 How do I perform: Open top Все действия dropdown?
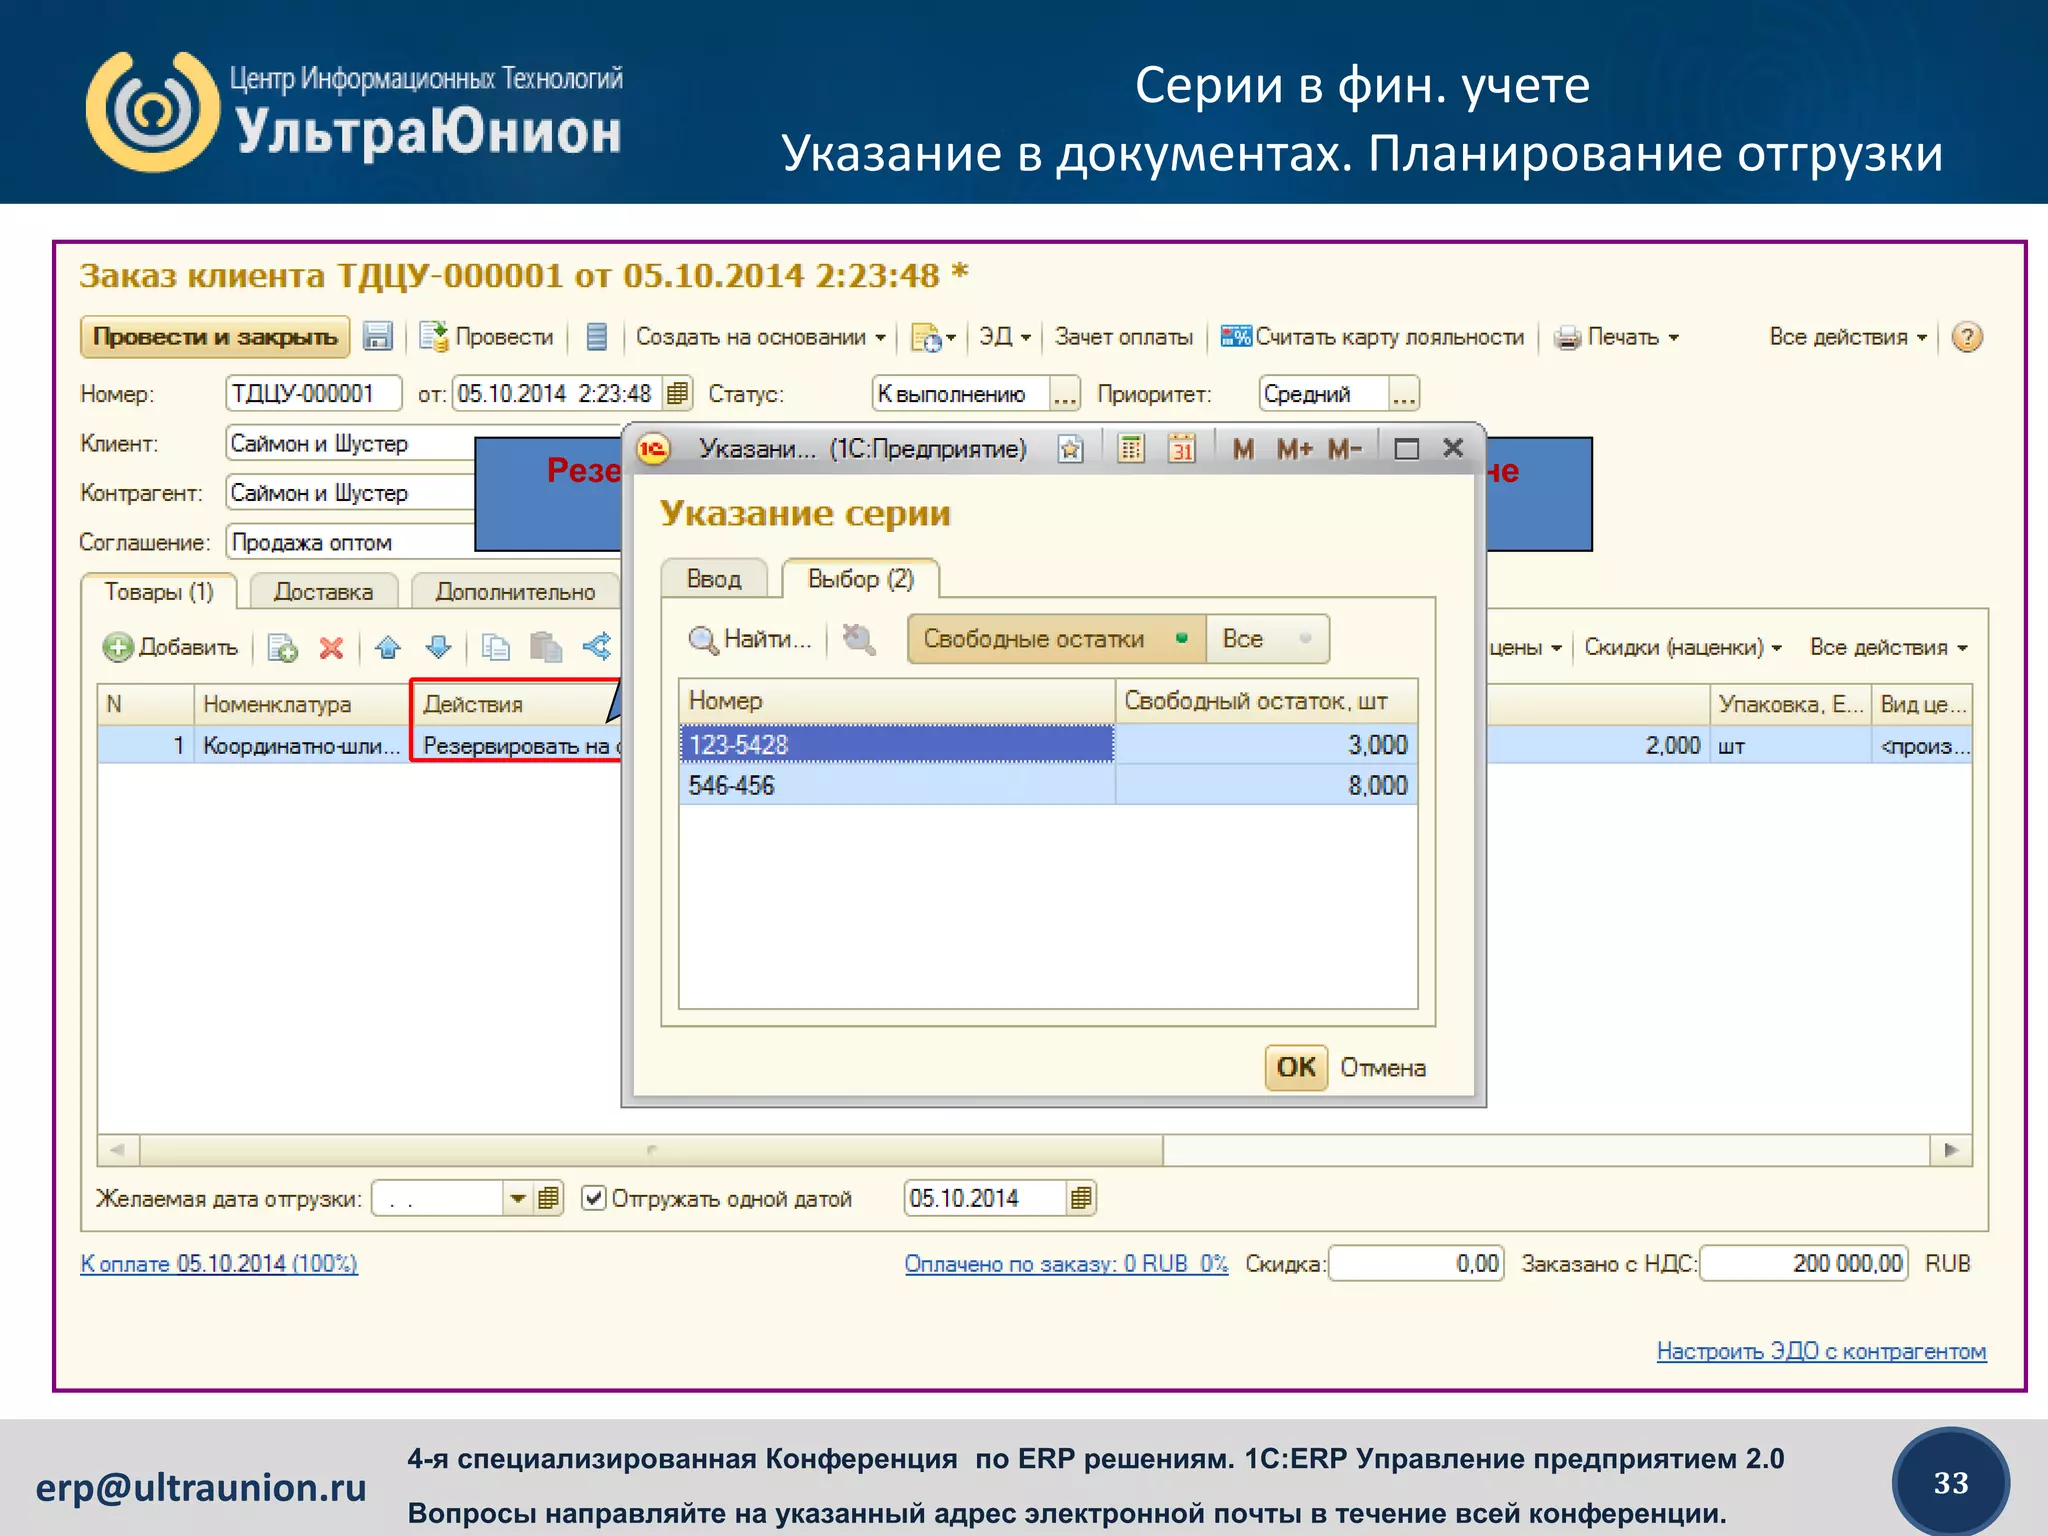[x=1848, y=337]
